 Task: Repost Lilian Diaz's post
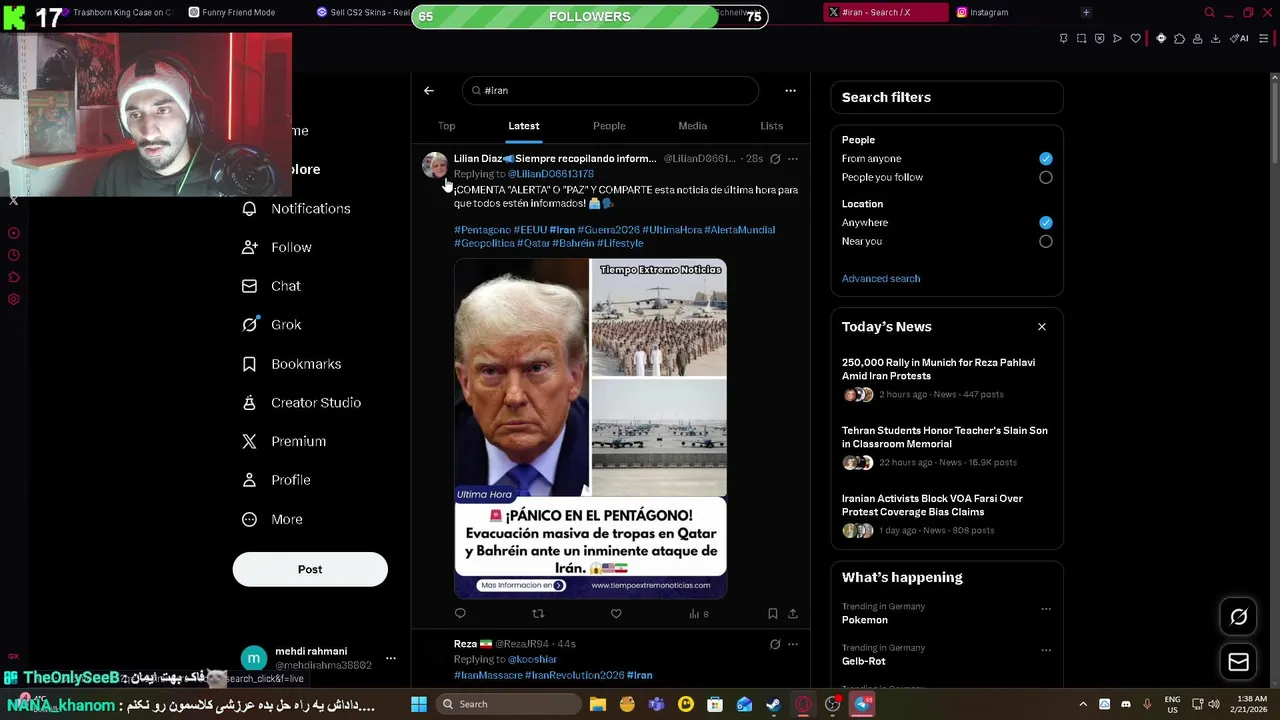coord(538,613)
